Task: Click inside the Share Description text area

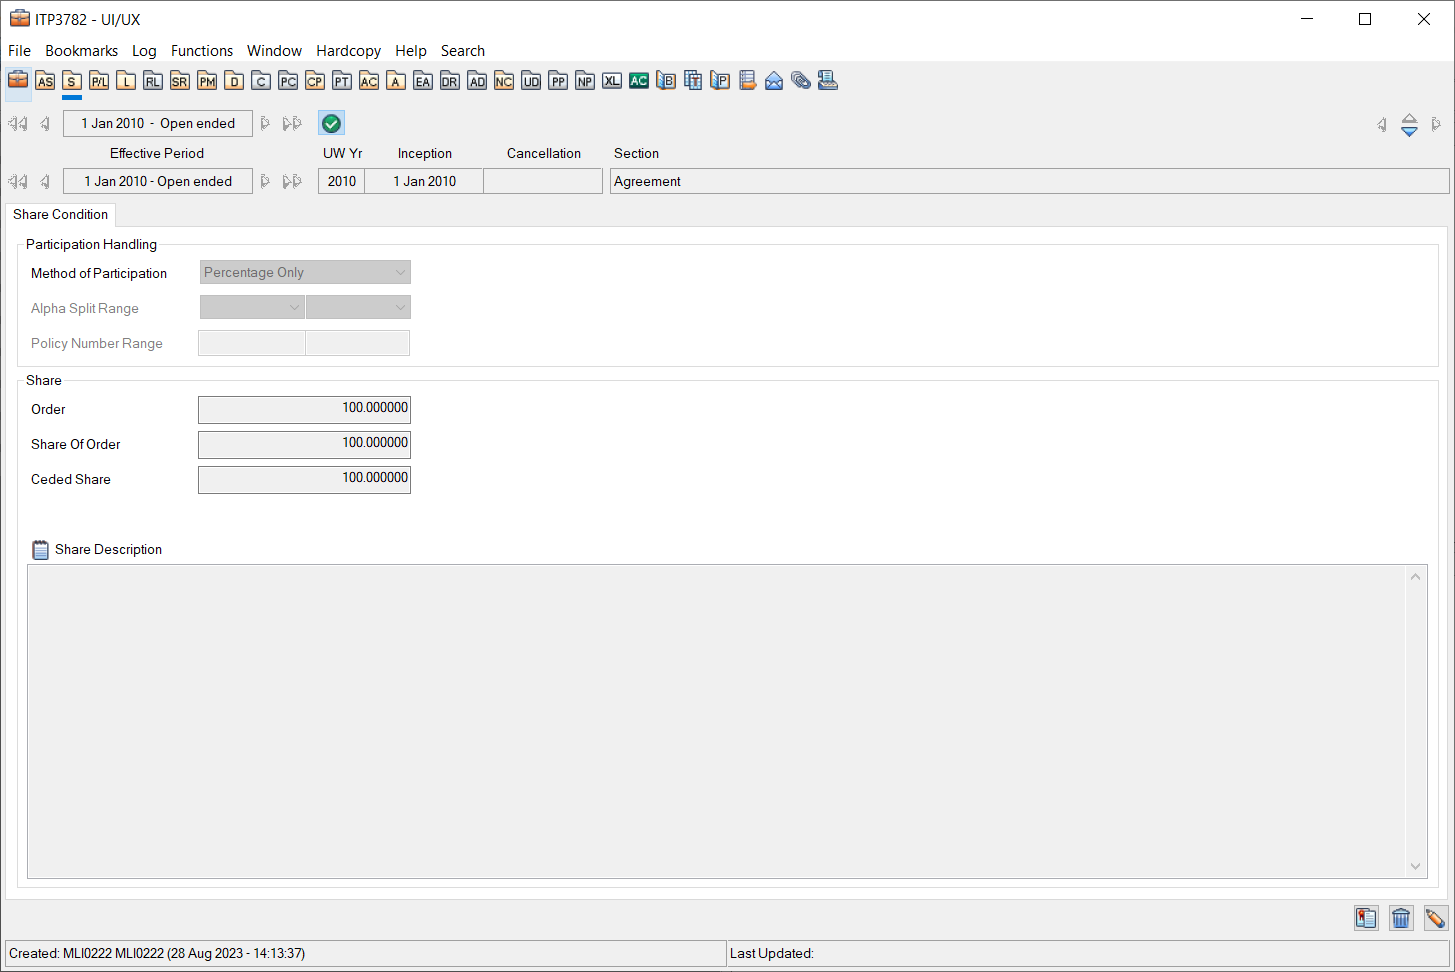Action: [x=720, y=720]
